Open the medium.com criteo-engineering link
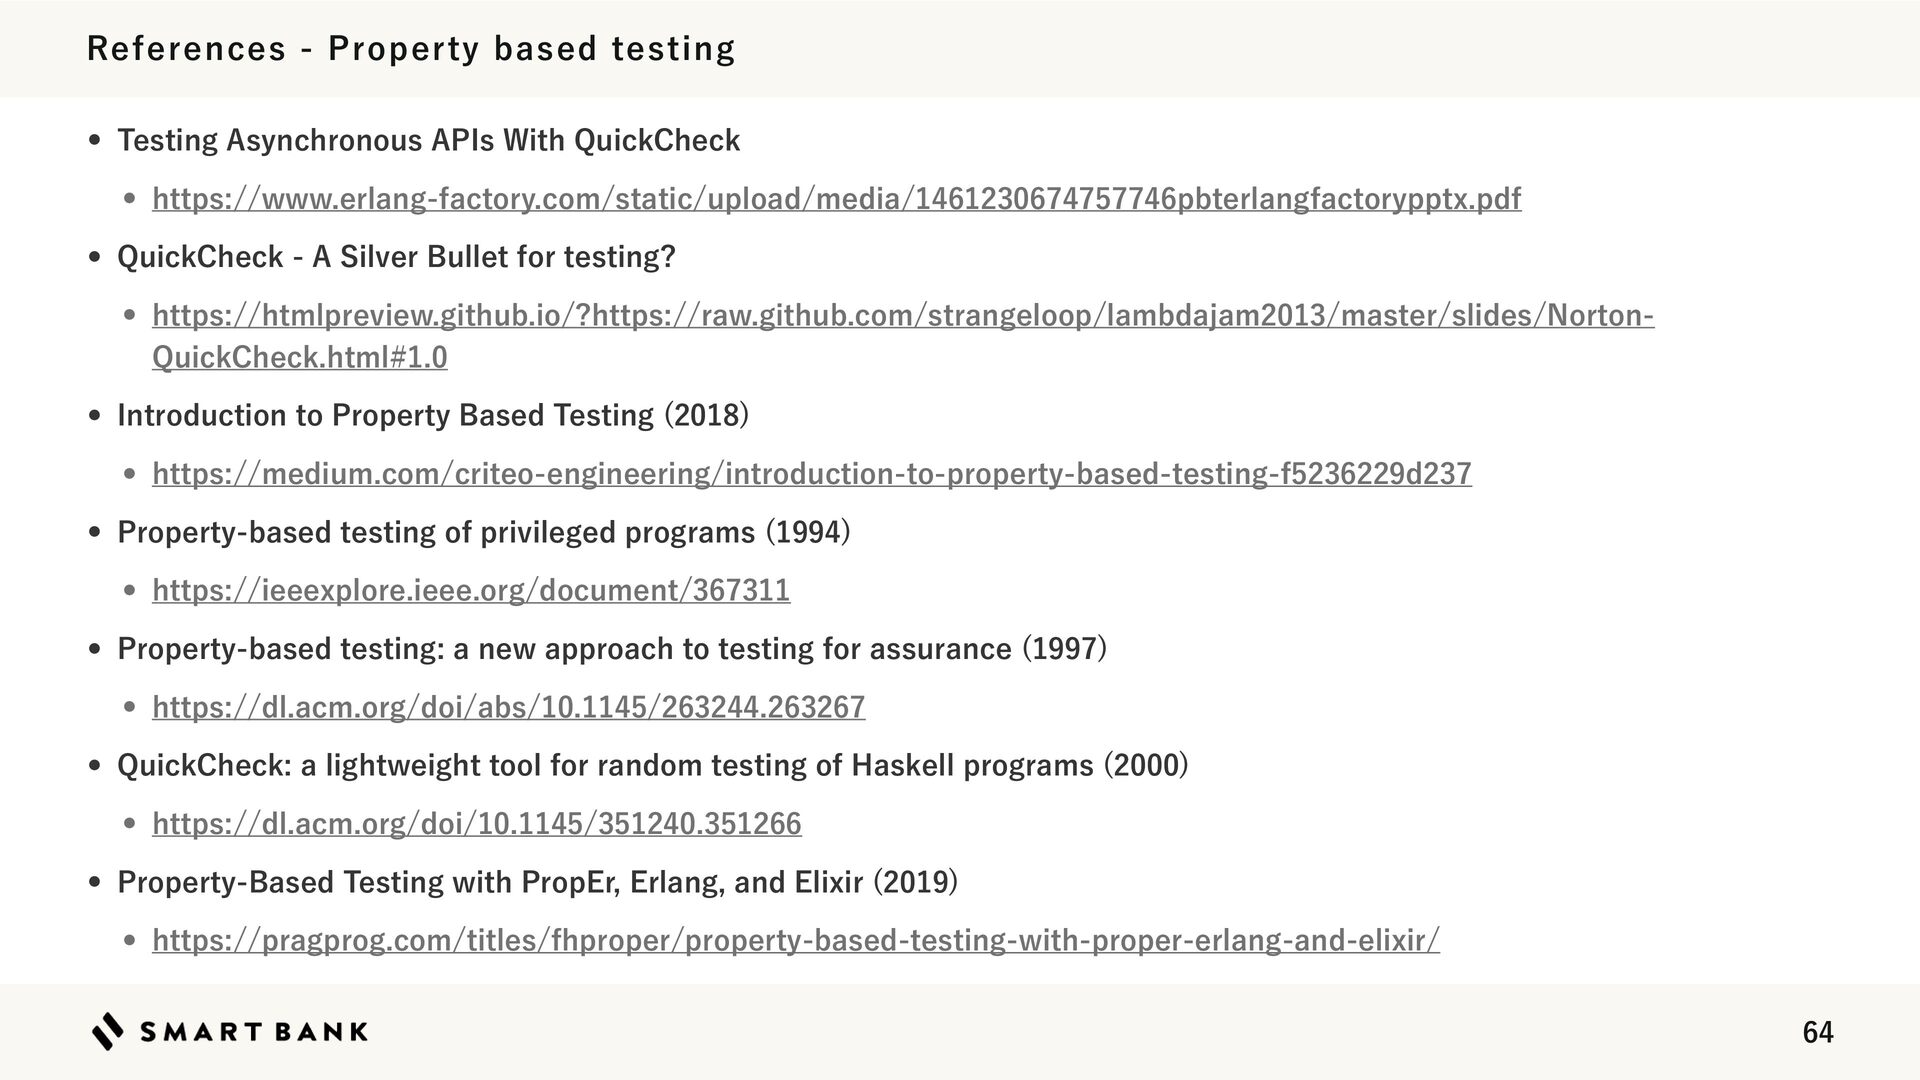 click(x=811, y=473)
